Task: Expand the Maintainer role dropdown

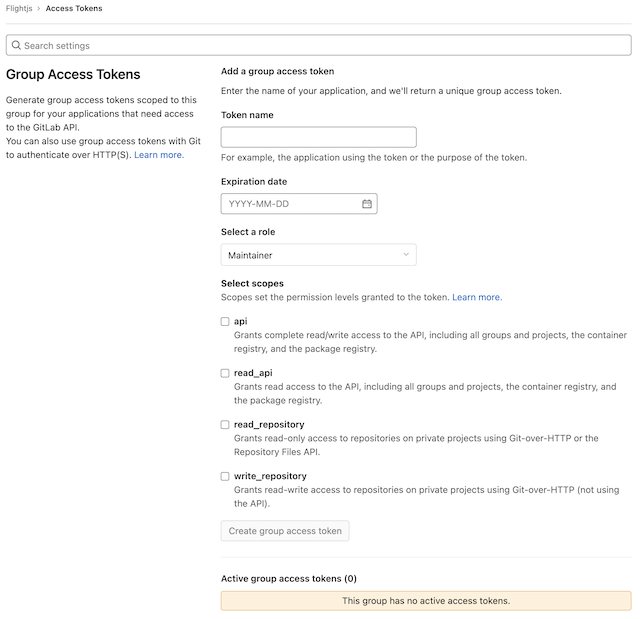Action: pyautogui.click(x=317, y=255)
